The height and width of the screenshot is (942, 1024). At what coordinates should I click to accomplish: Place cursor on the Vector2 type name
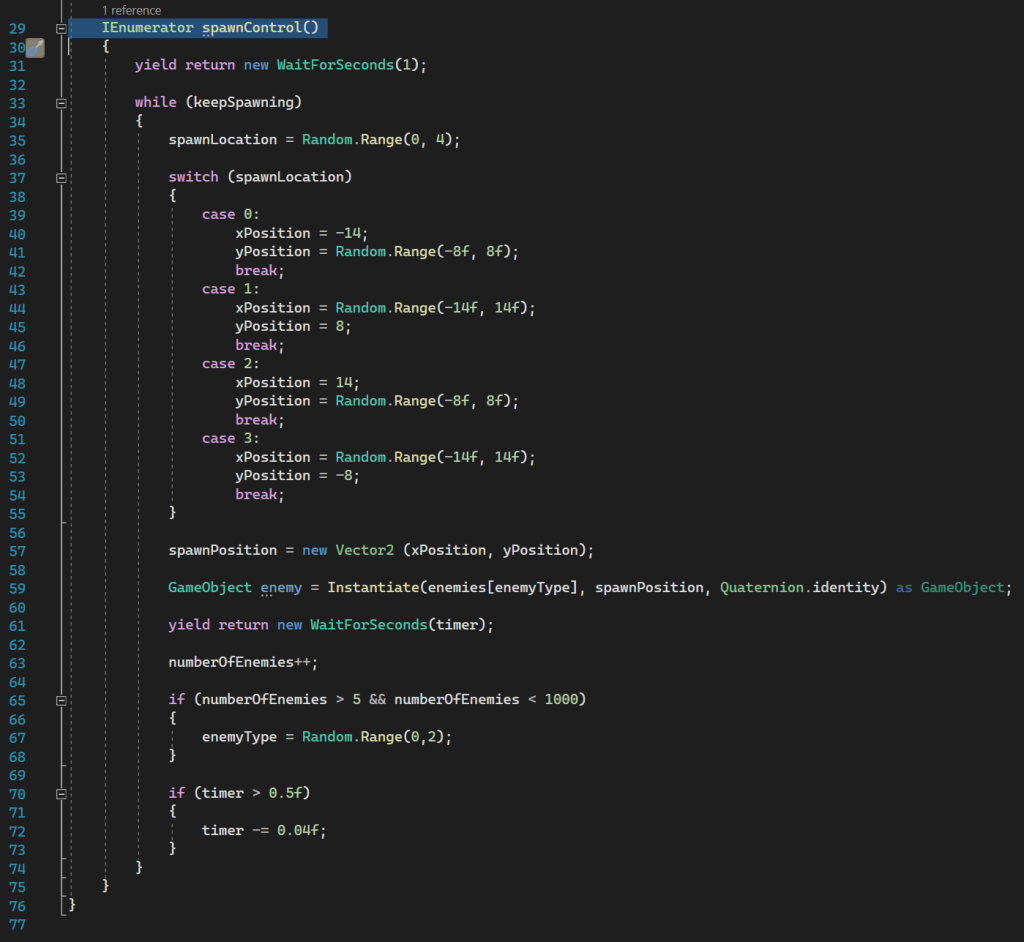366,551
